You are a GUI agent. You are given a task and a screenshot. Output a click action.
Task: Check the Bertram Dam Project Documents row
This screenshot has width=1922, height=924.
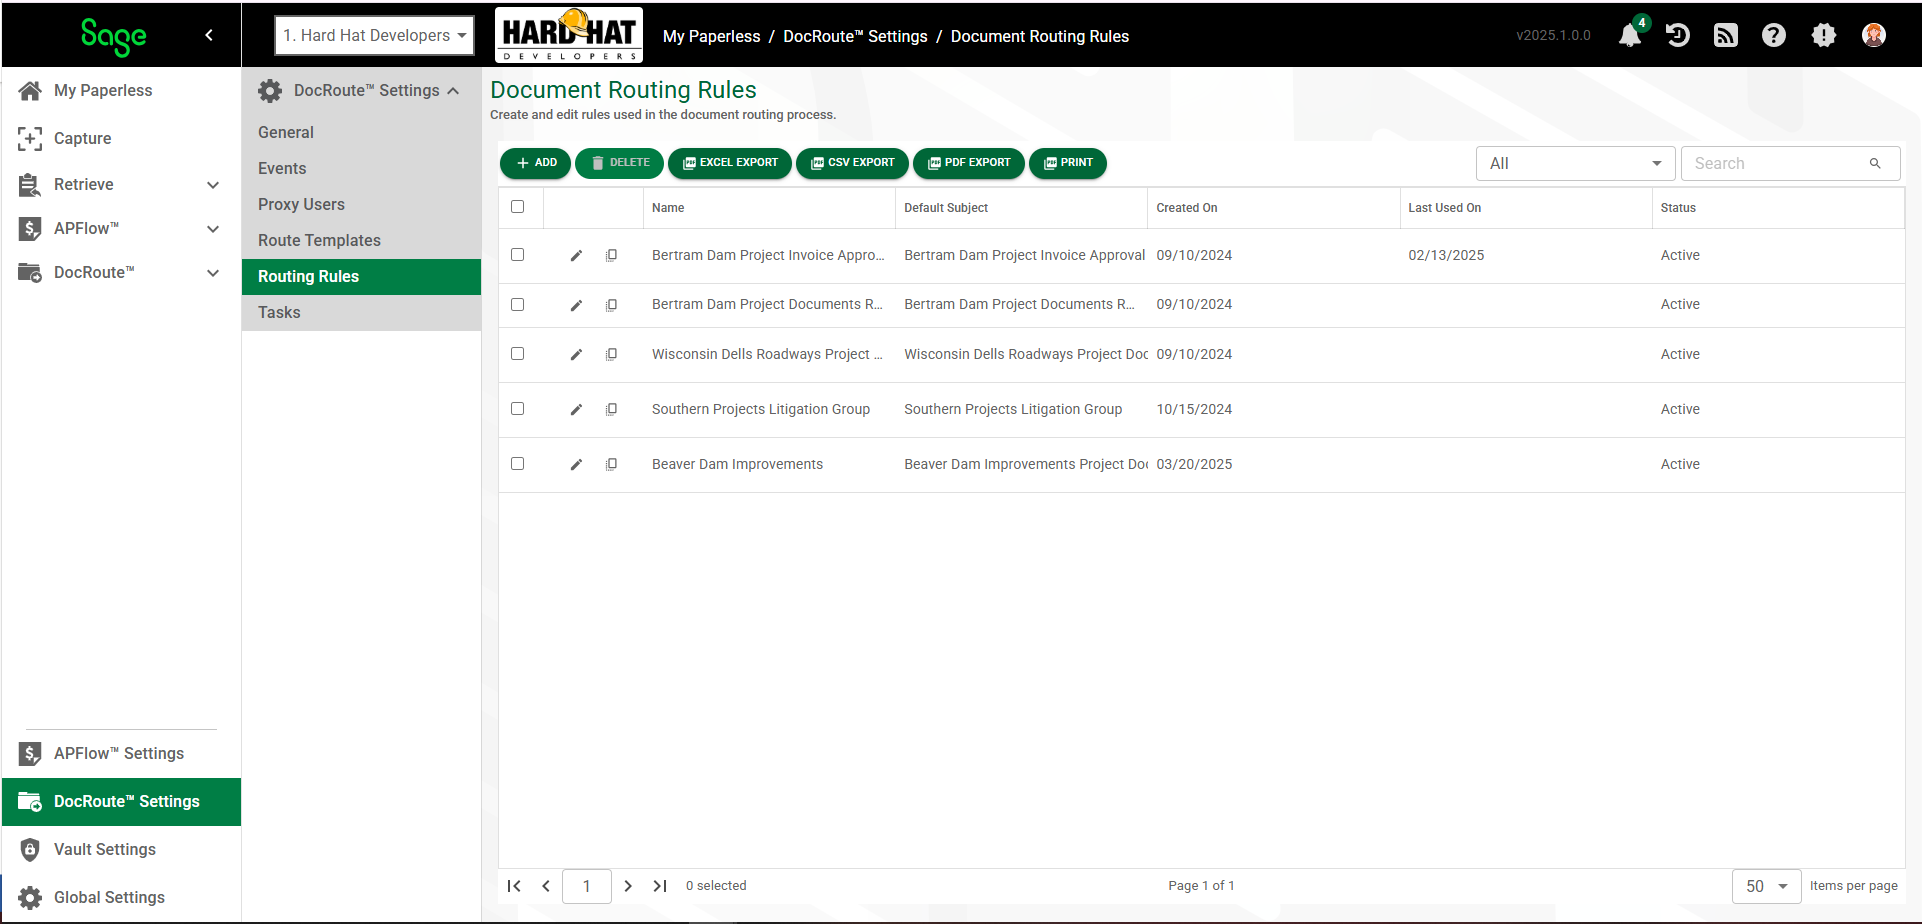coord(517,304)
